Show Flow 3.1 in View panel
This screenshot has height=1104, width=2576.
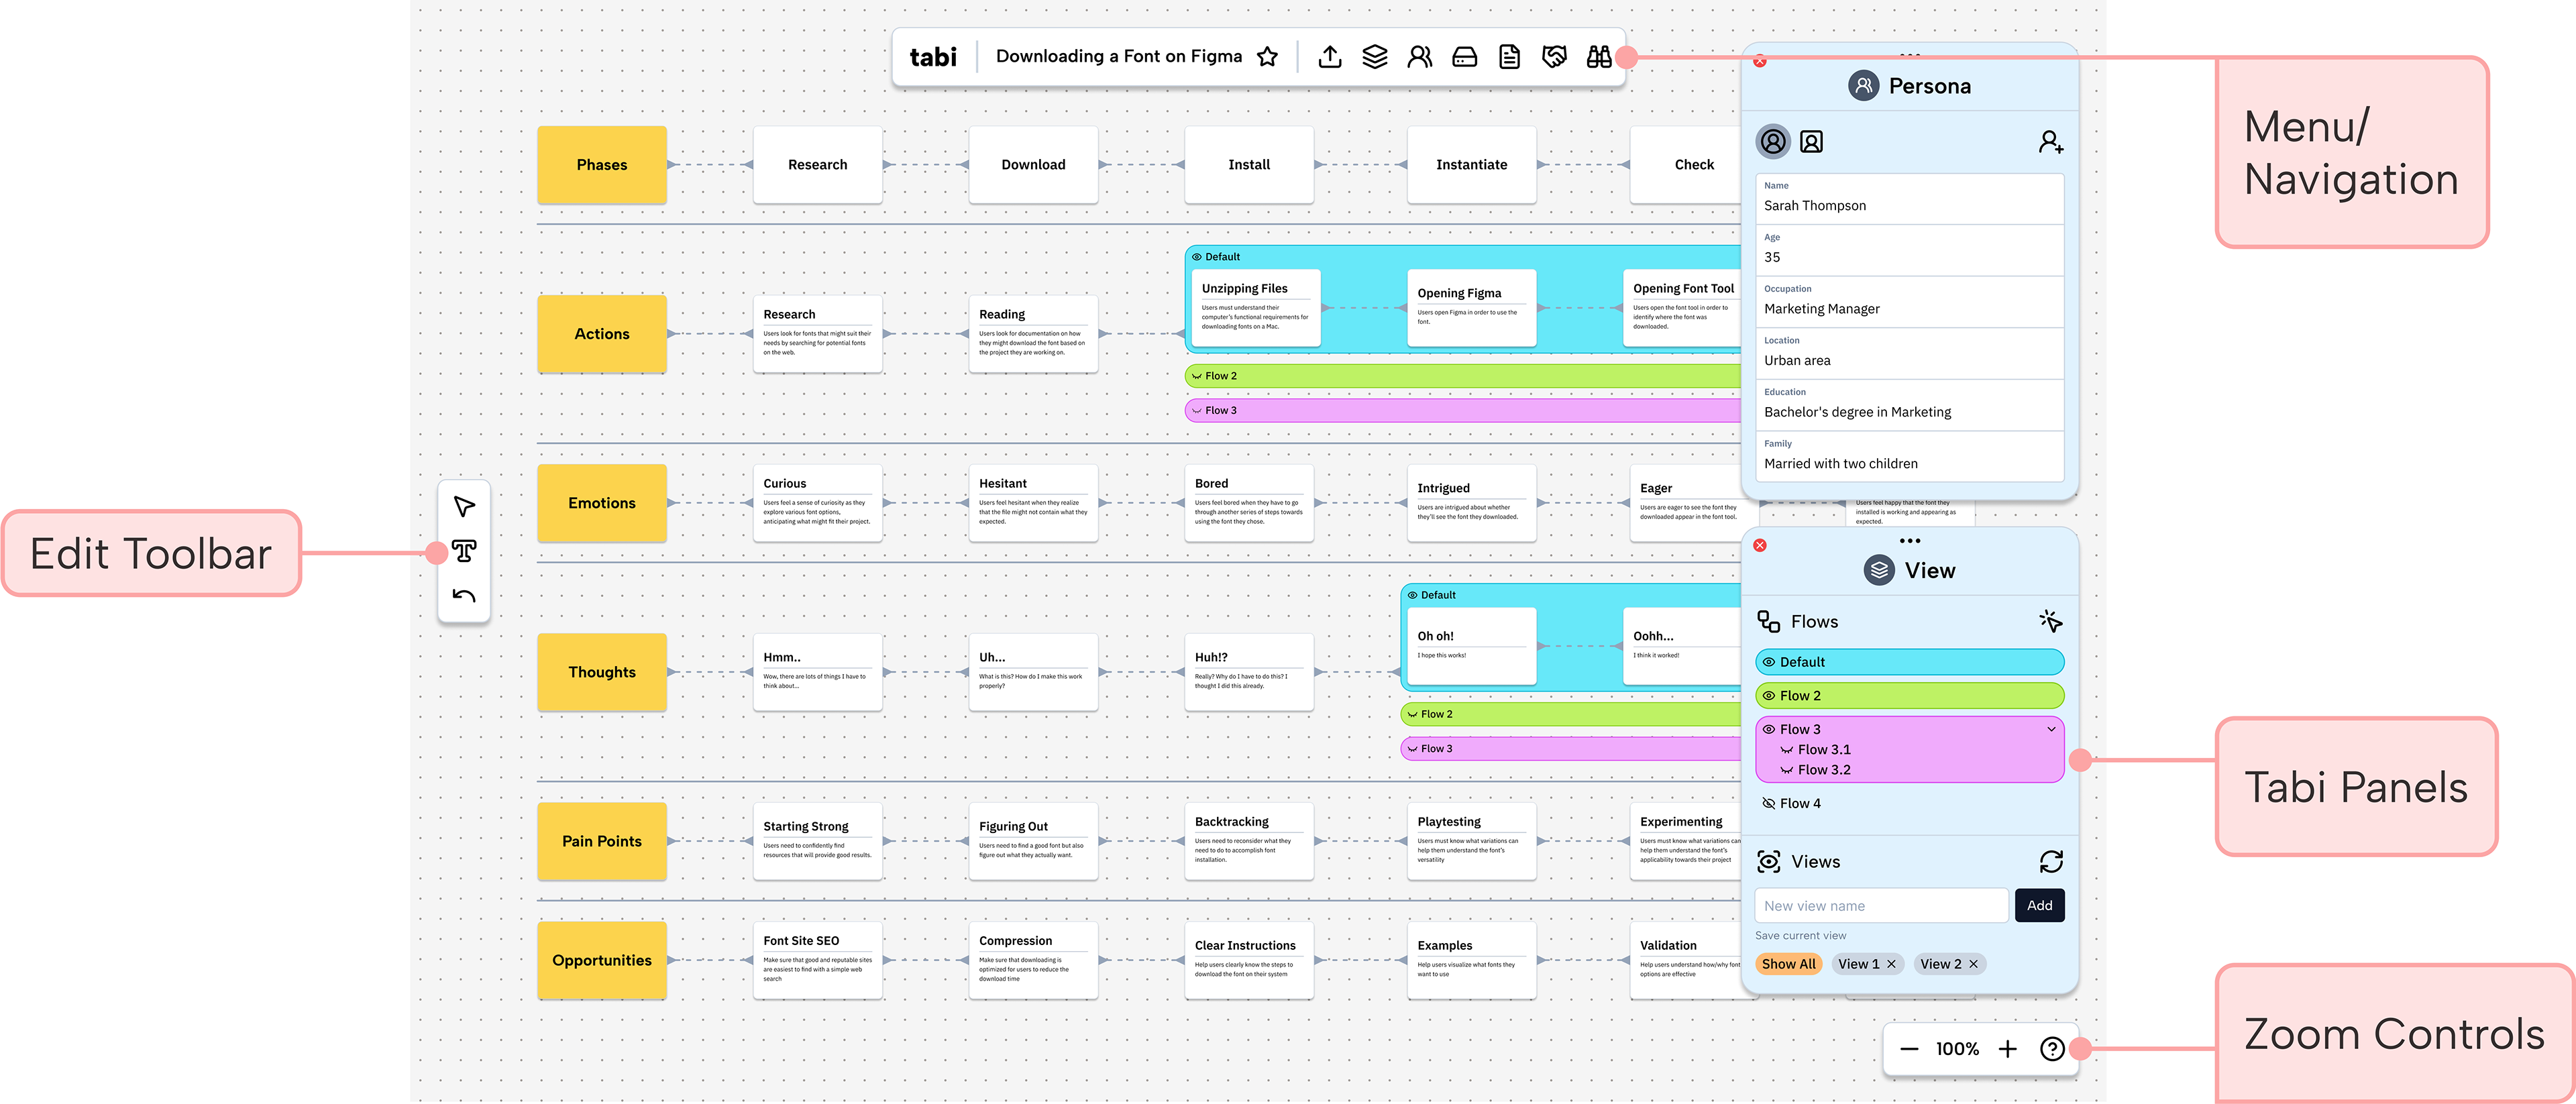click(x=1786, y=750)
